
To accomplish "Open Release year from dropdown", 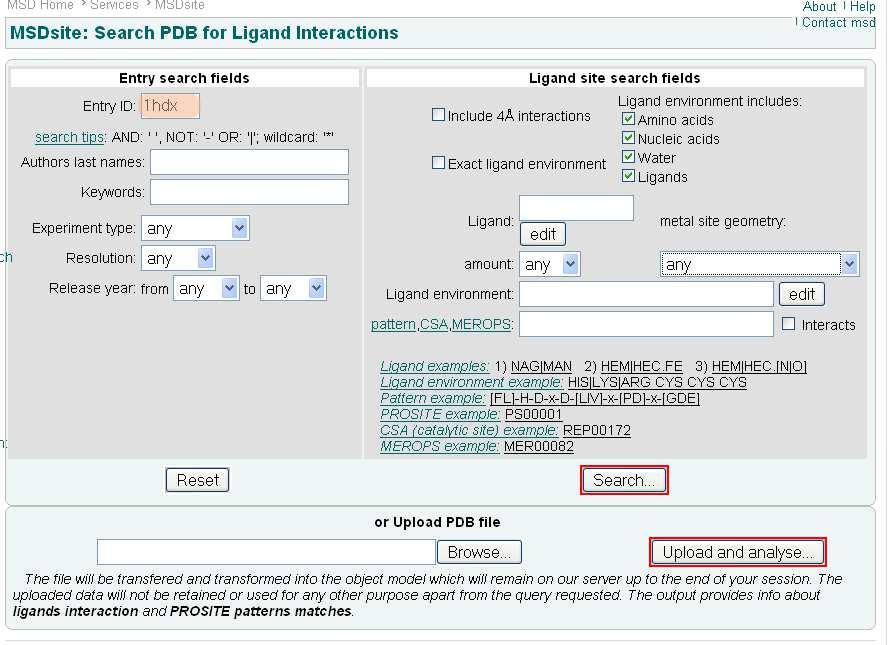I will click(x=206, y=289).
